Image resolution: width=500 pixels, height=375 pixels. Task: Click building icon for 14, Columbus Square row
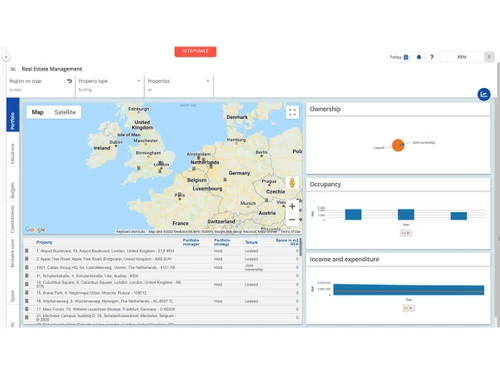pos(27,284)
